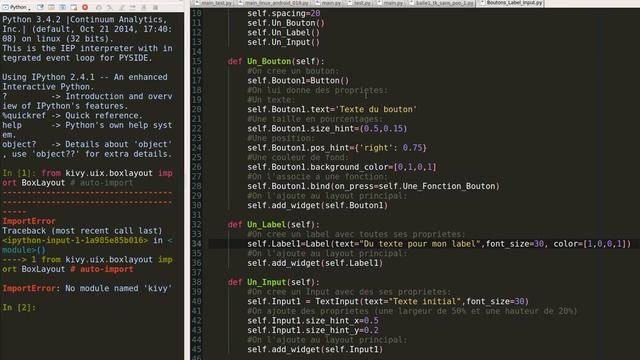The width and height of the screenshot is (640, 360).
Task: Click the 'self.add_widget(self.Label1)' line
Action: point(315,263)
